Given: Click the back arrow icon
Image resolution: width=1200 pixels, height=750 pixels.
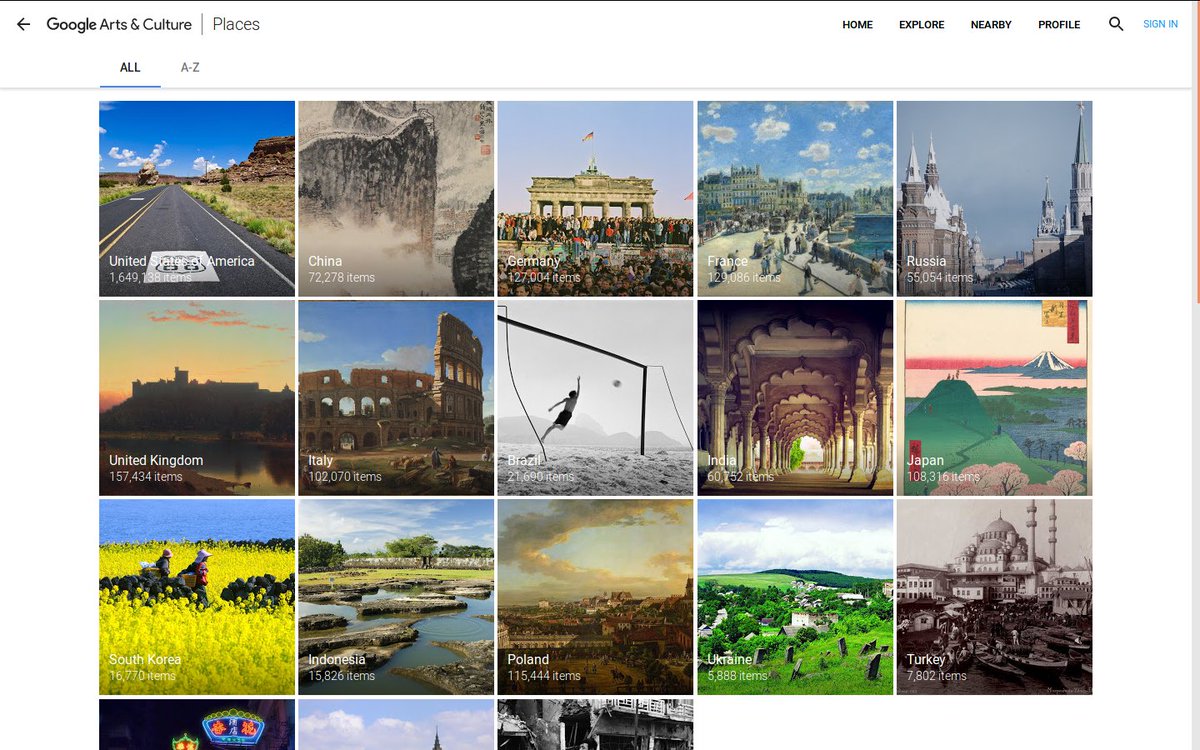Looking at the screenshot, I should (23, 24).
